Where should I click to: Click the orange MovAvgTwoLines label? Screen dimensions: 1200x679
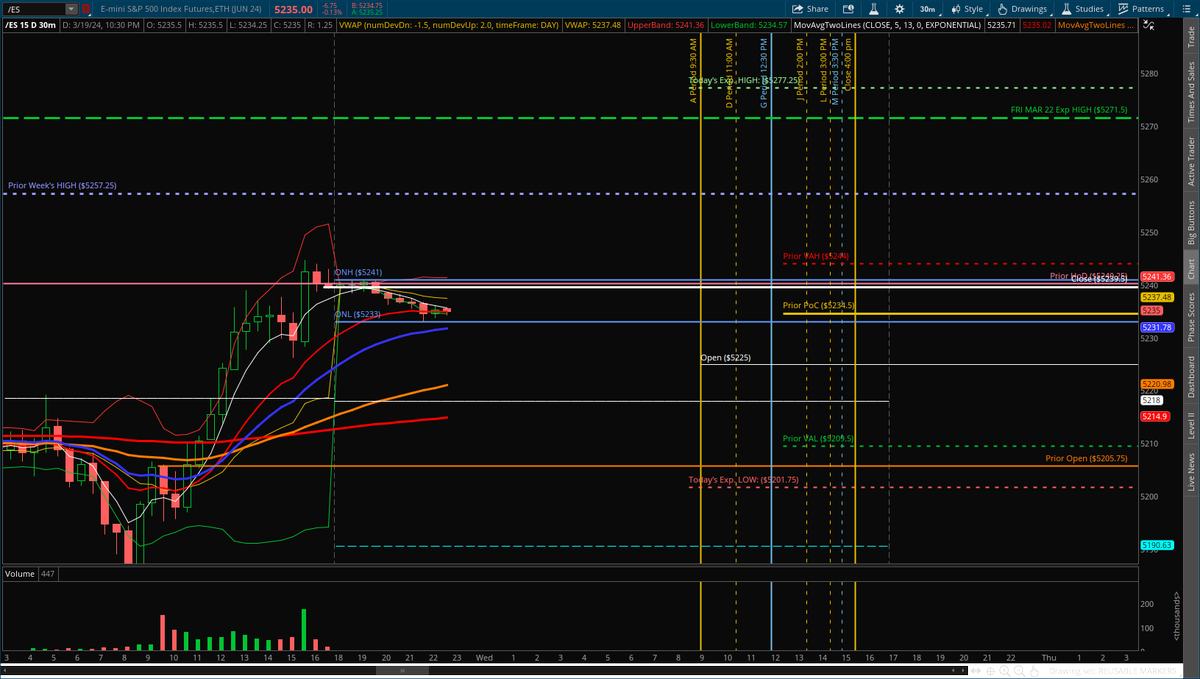1098,25
